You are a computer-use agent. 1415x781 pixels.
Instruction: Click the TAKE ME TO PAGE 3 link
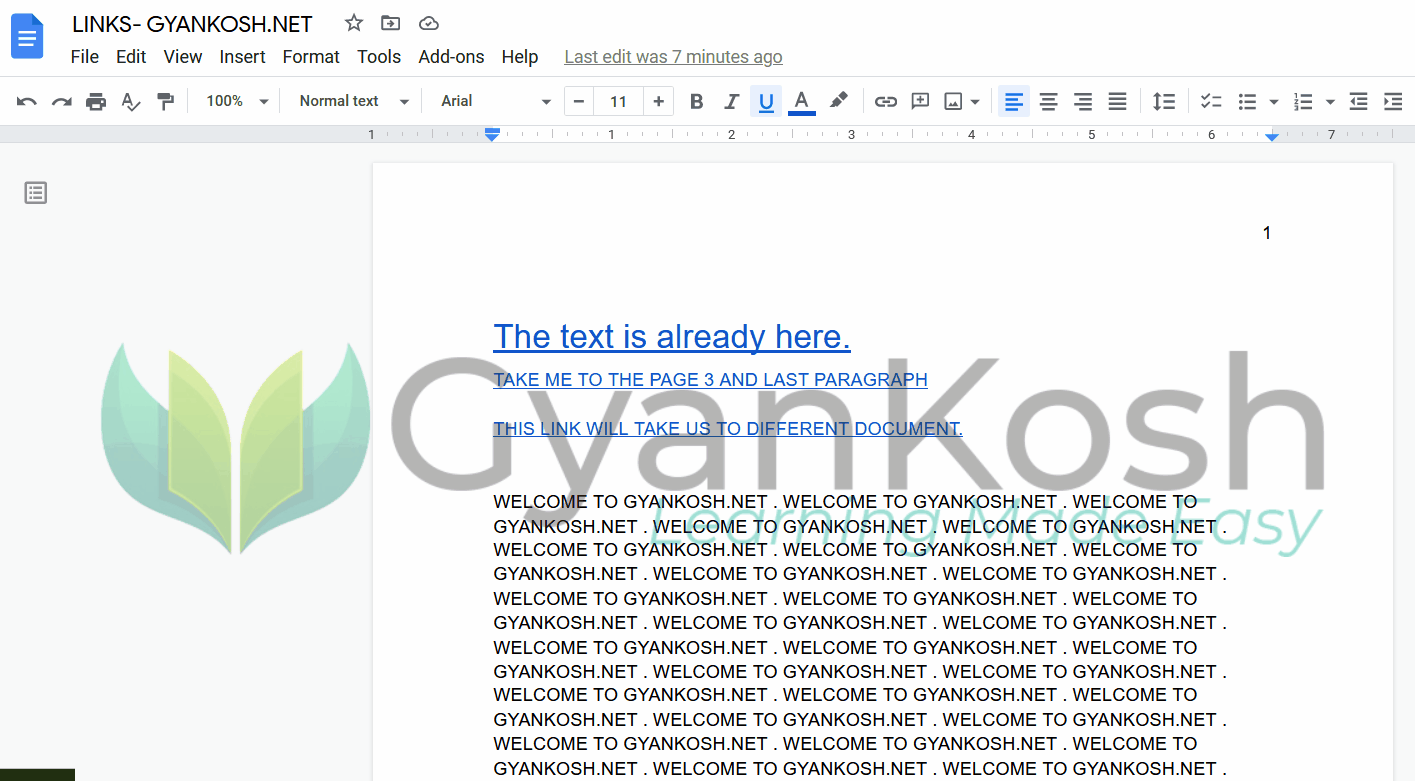pyautogui.click(x=710, y=380)
